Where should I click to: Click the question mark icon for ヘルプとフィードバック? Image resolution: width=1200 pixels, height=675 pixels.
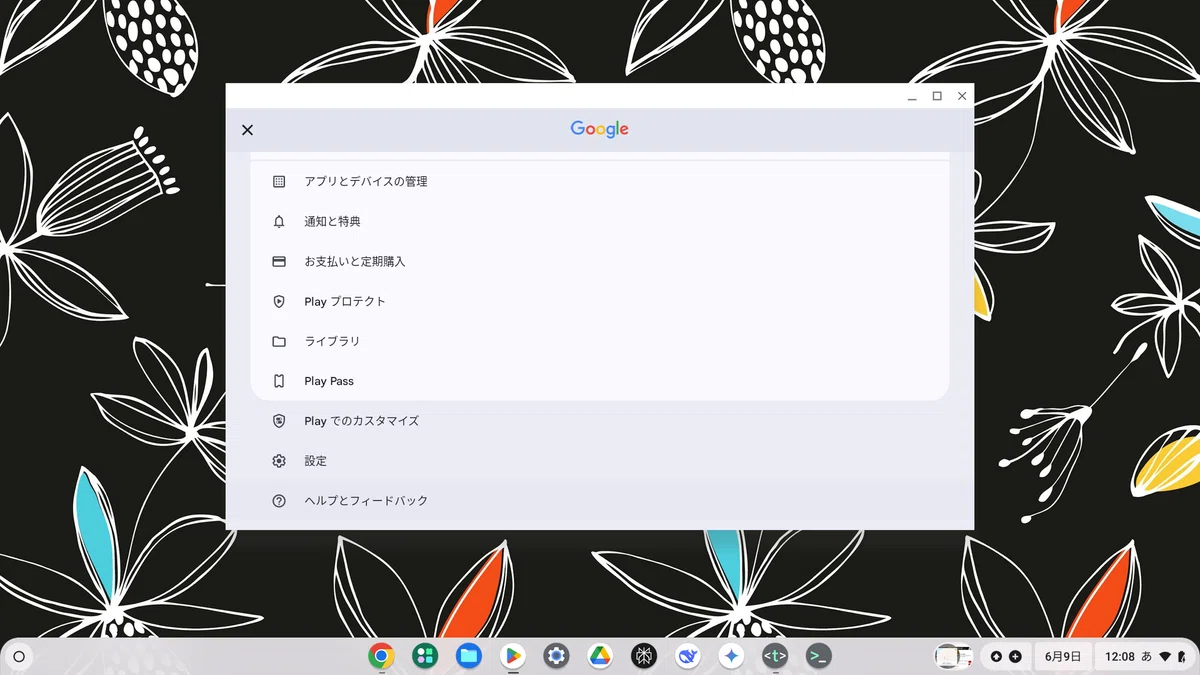pos(279,501)
